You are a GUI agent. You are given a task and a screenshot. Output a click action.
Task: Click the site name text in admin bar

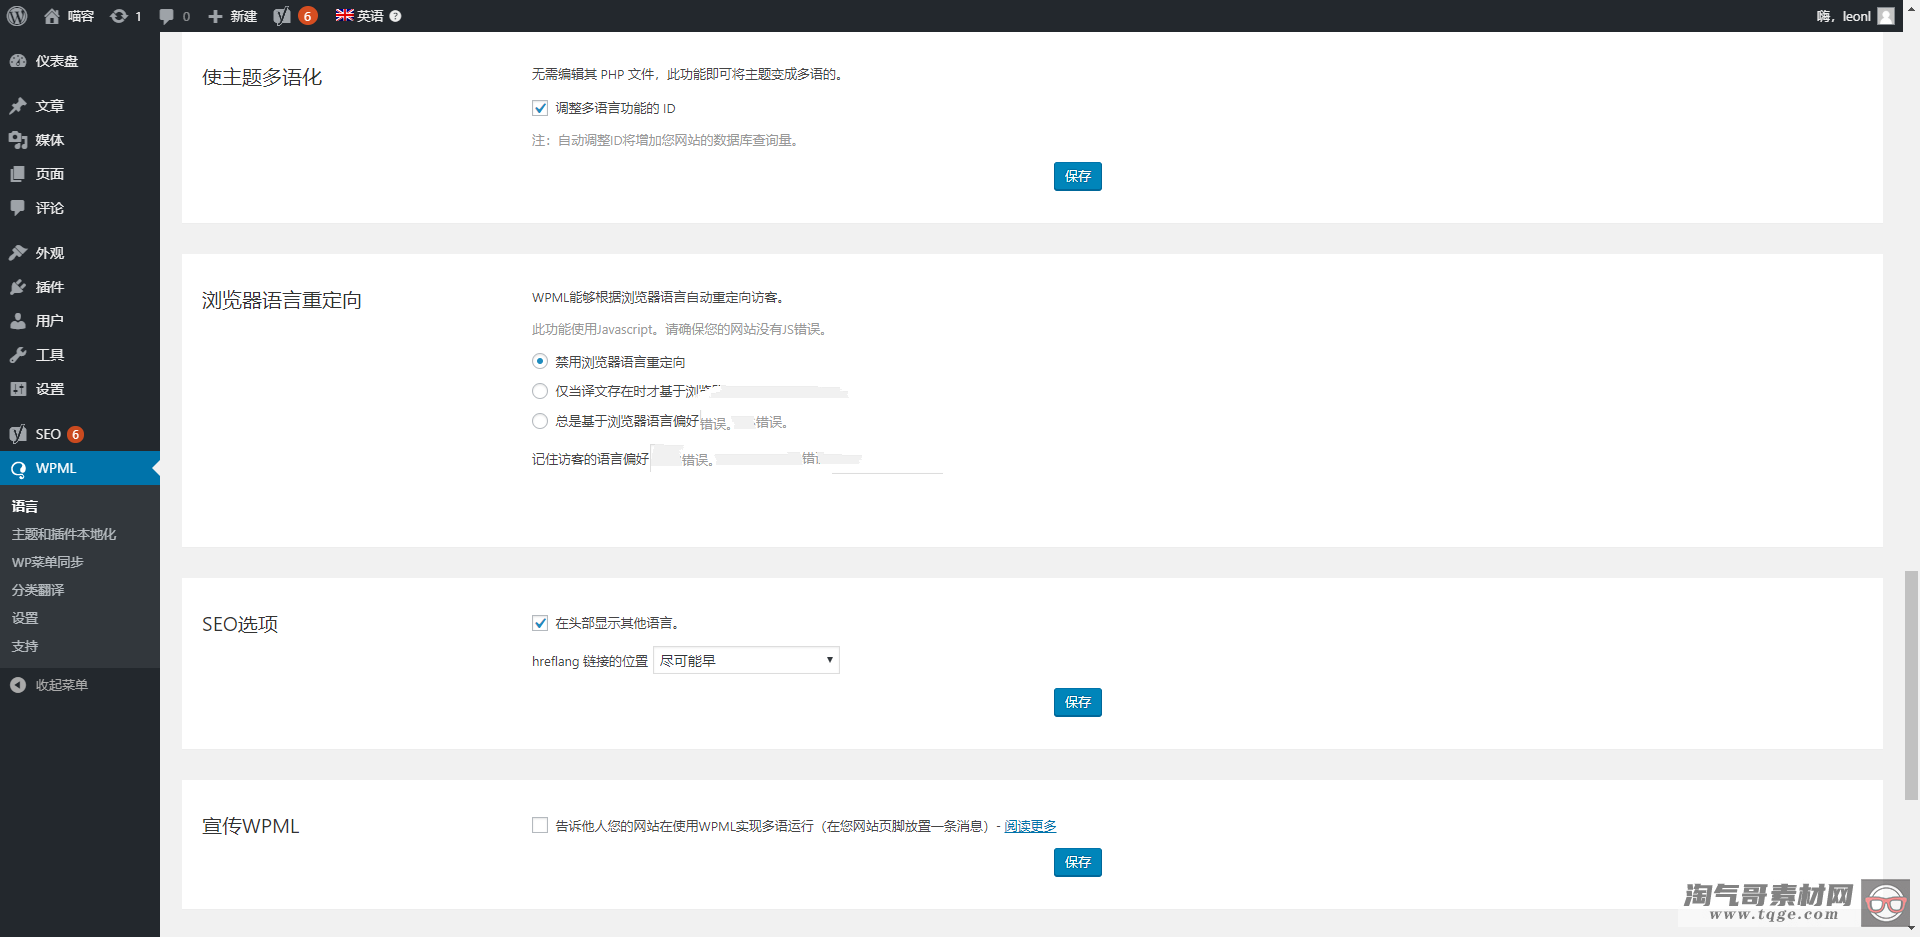pyautogui.click(x=81, y=16)
